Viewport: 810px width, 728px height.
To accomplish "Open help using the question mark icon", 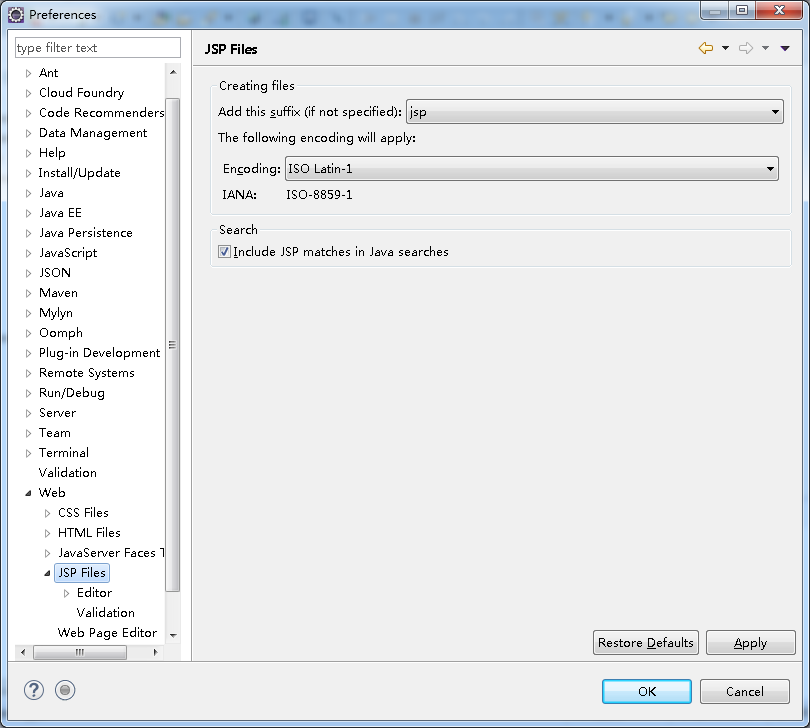I will point(33,690).
